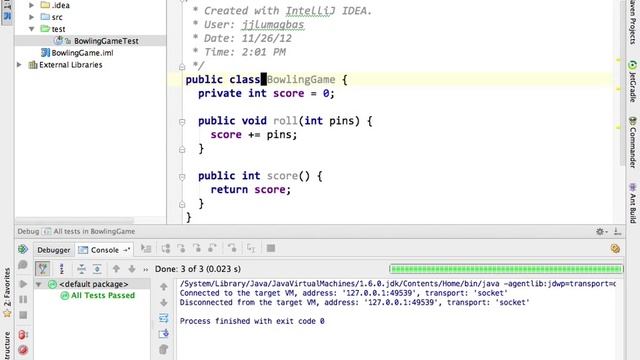Open the View Breakpoints icon

(23, 335)
